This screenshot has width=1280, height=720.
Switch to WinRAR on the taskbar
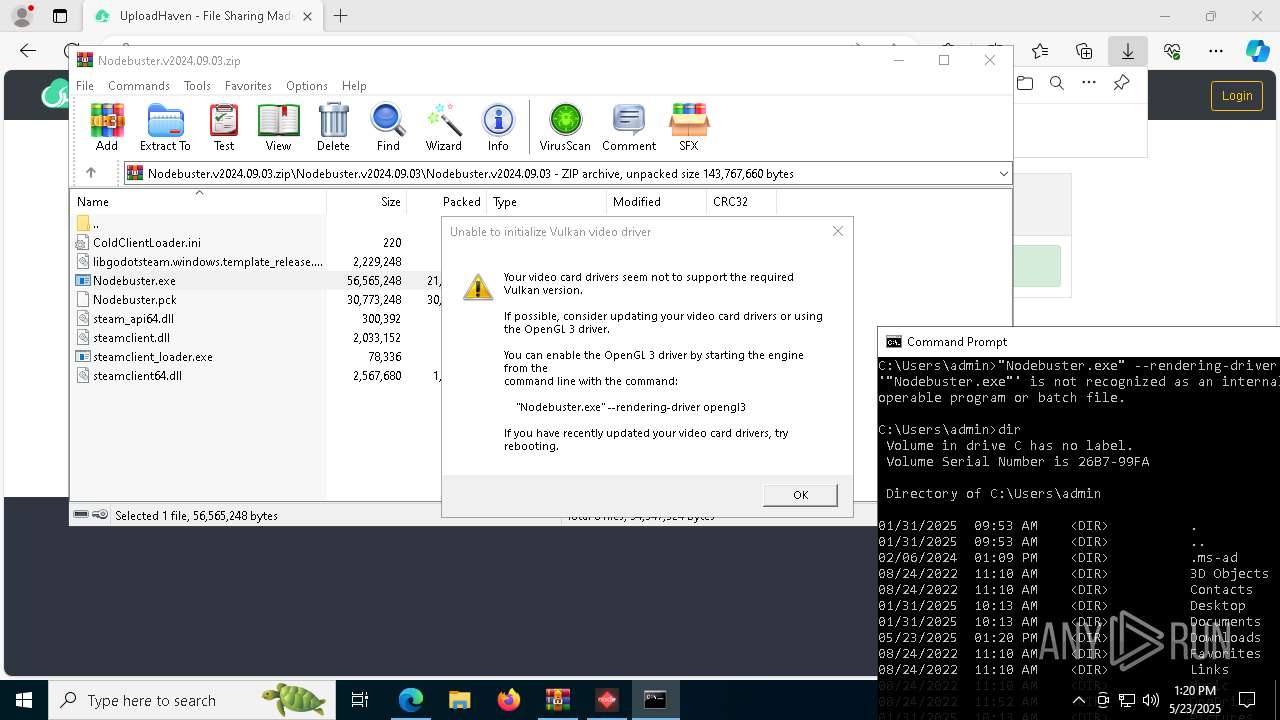point(557,700)
